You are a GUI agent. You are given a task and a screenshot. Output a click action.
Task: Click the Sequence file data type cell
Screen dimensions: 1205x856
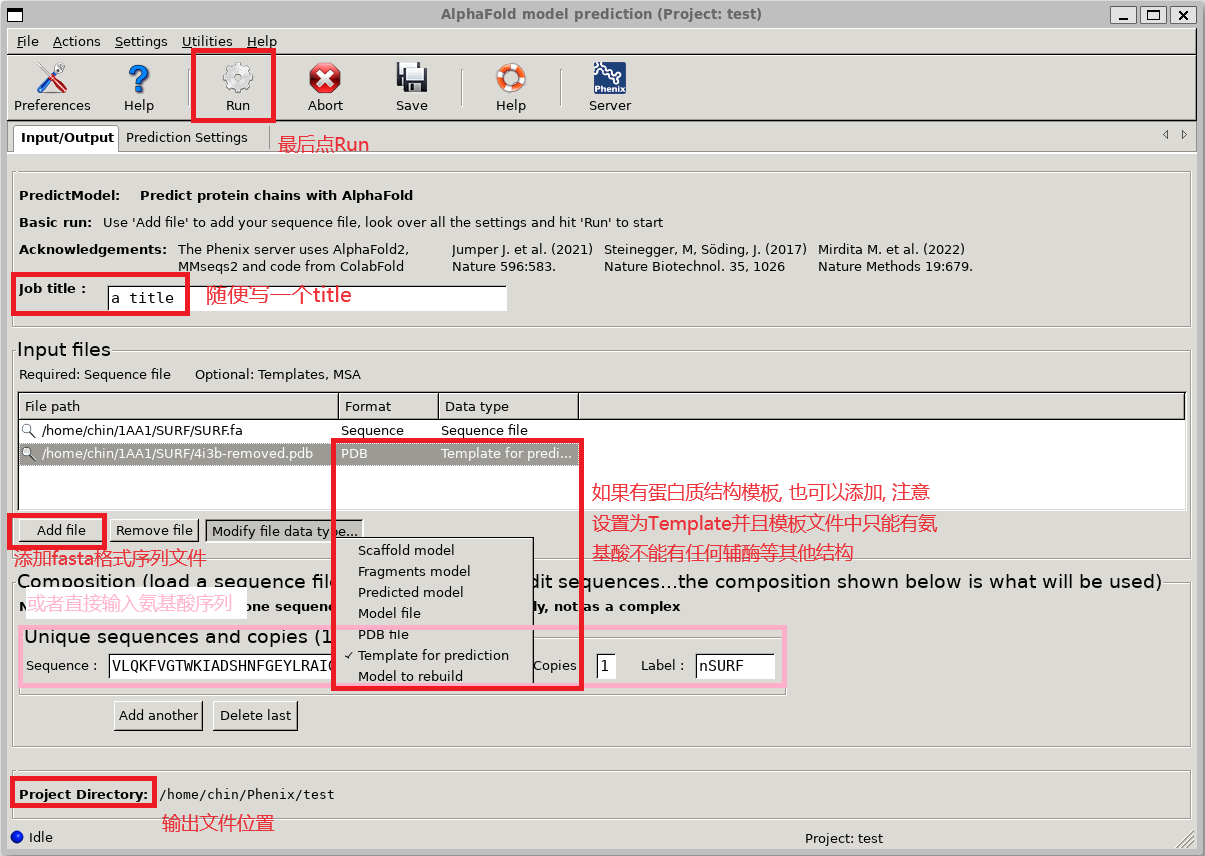click(x=484, y=430)
